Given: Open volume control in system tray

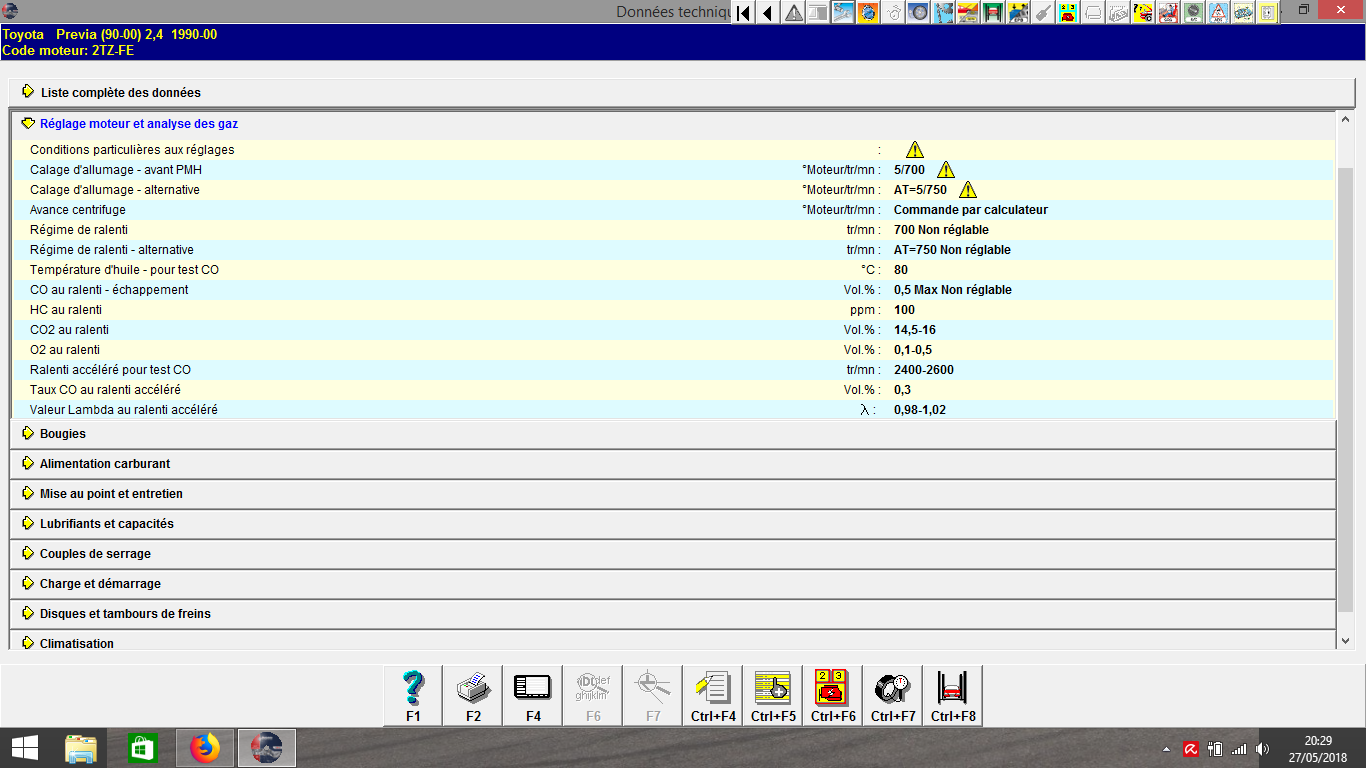Looking at the screenshot, I should [x=1263, y=748].
